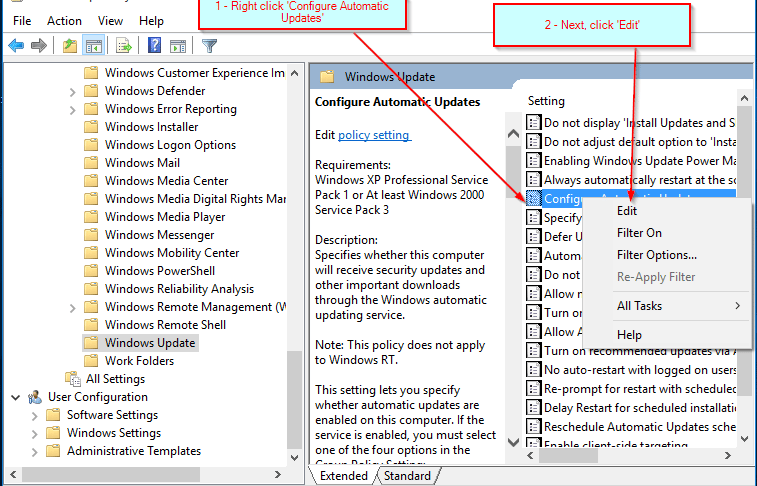Click the Back arrow toolbar icon
The width and height of the screenshot is (757, 486).
pos(16,46)
